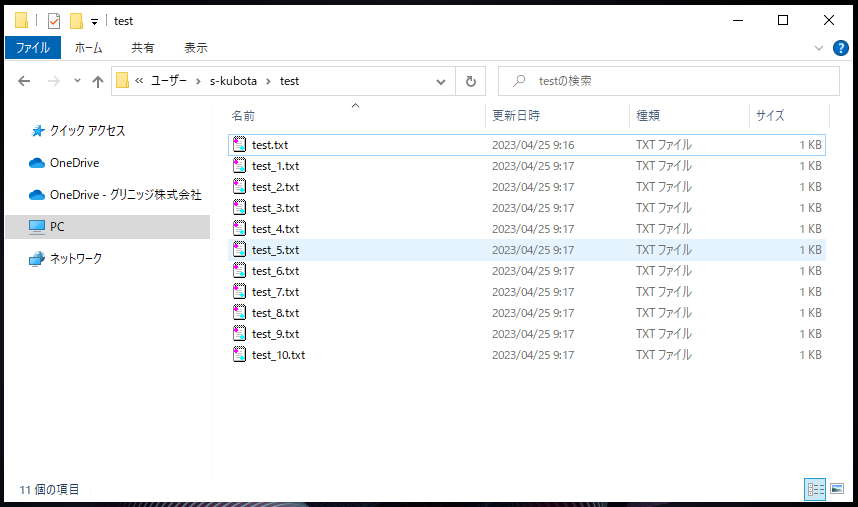Select the file test_9.txt
The width and height of the screenshot is (858, 507).
point(527,334)
